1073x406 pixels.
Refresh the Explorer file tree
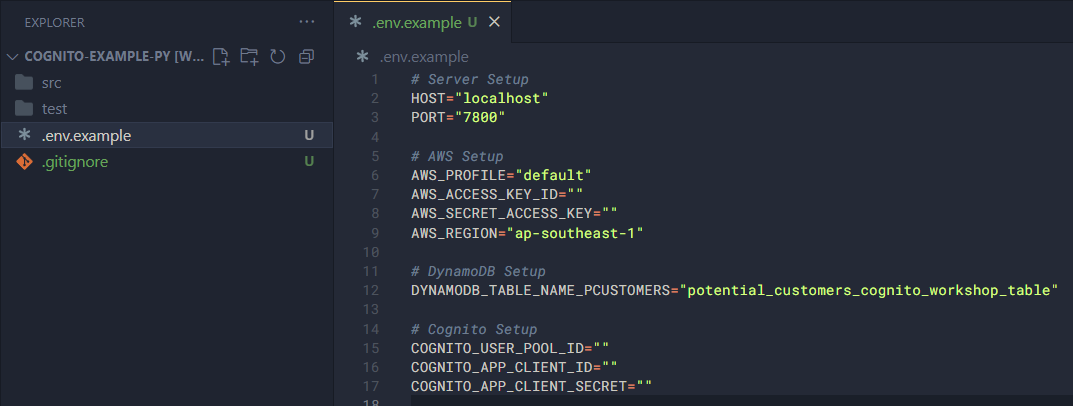coord(277,56)
